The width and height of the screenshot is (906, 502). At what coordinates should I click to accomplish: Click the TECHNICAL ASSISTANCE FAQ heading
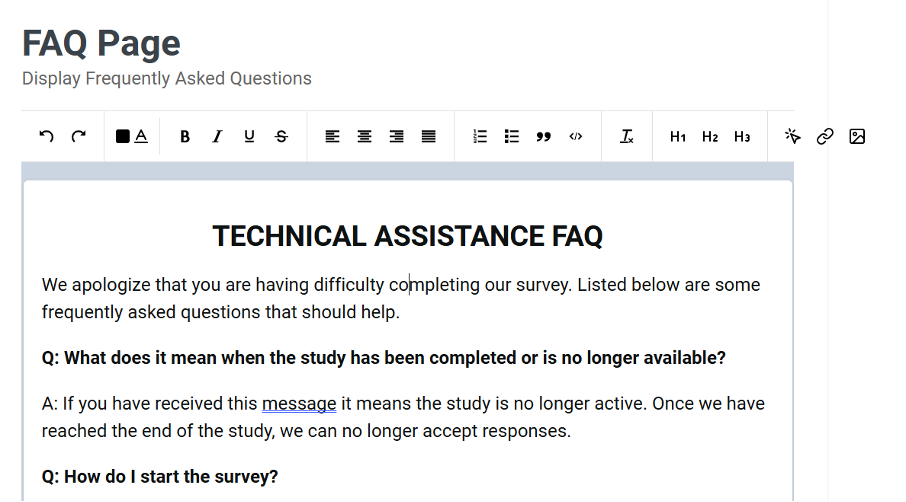[408, 236]
